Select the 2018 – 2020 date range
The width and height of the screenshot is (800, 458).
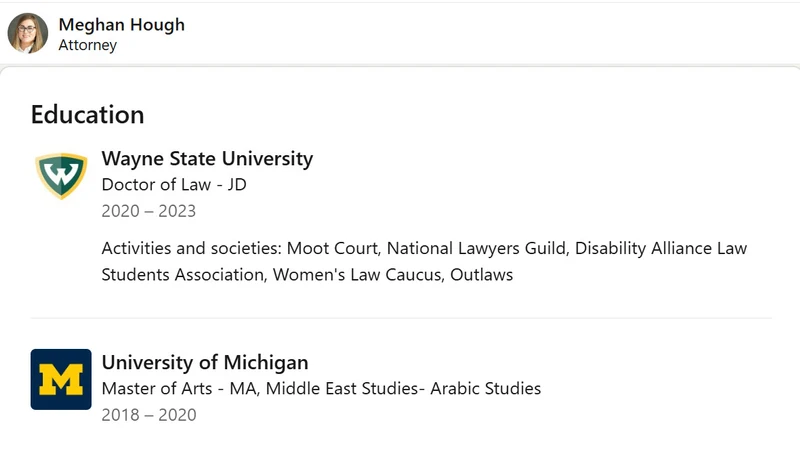click(148, 415)
